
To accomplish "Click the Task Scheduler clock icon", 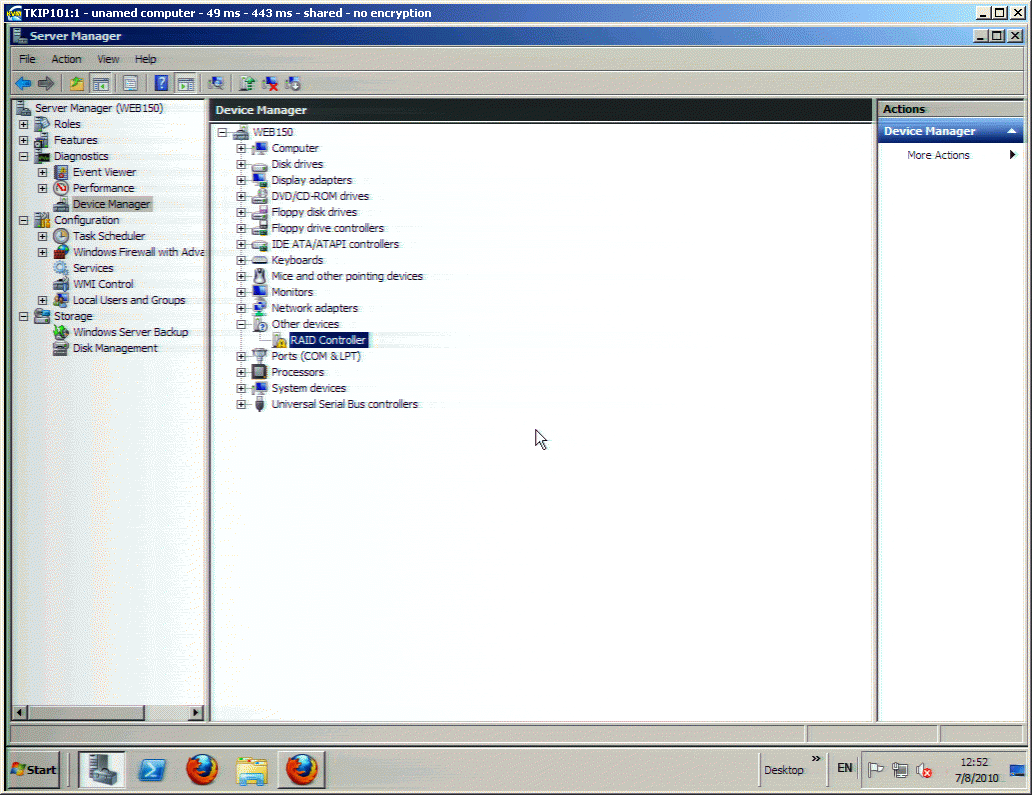I will coord(61,236).
